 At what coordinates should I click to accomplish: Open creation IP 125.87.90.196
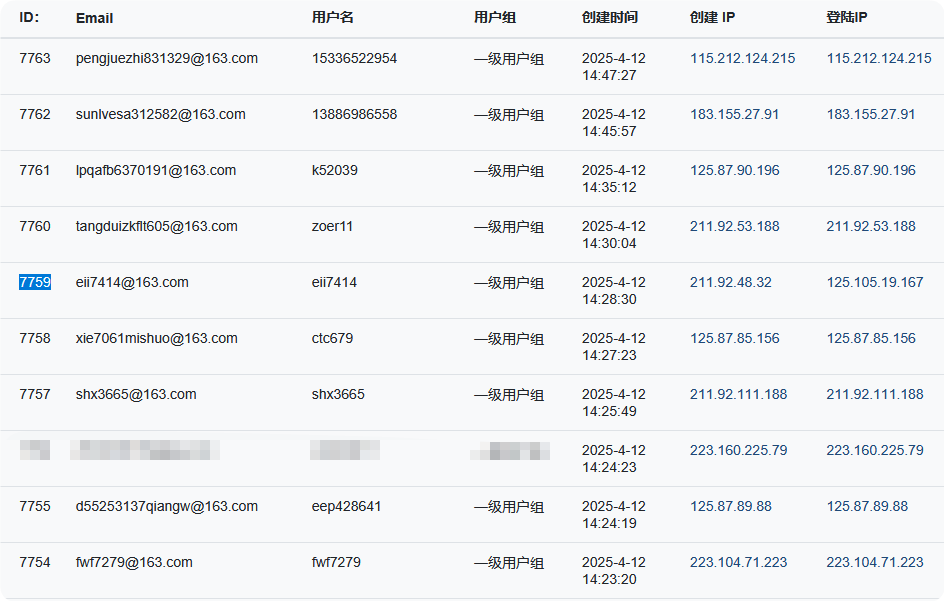click(734, 170)
